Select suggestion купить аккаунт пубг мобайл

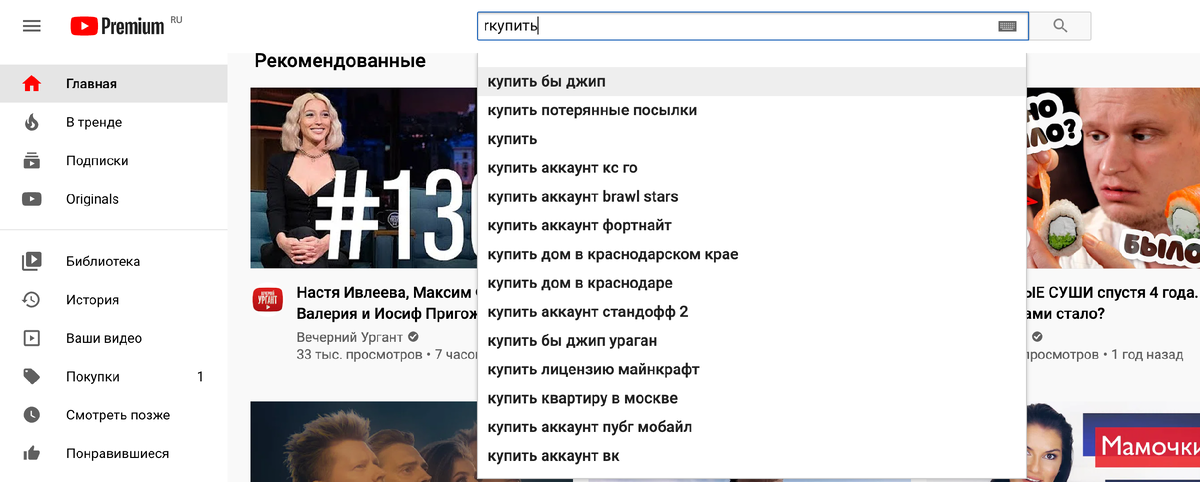[x=752, y=427]
